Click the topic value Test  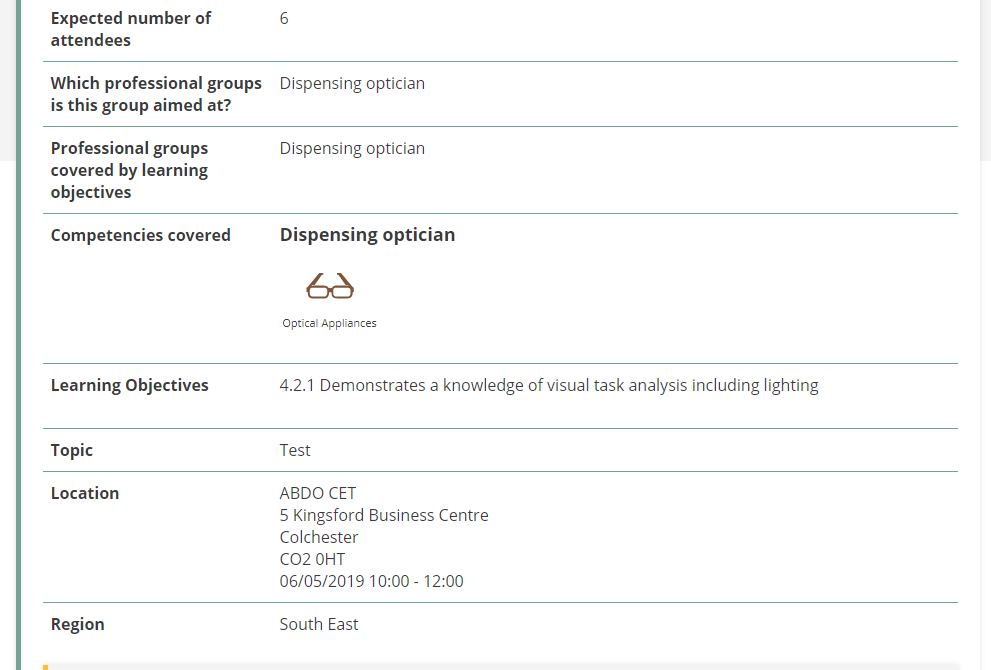tap(295, 450)
